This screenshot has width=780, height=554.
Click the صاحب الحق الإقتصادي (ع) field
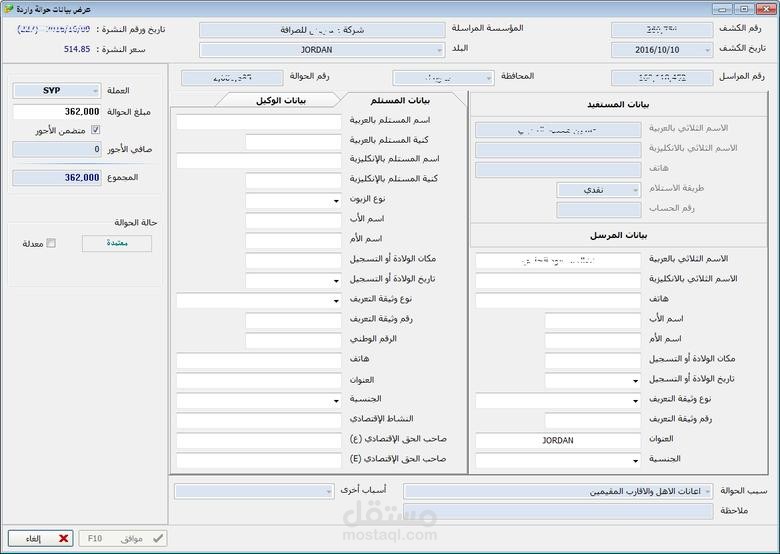[x=259, y=441]
